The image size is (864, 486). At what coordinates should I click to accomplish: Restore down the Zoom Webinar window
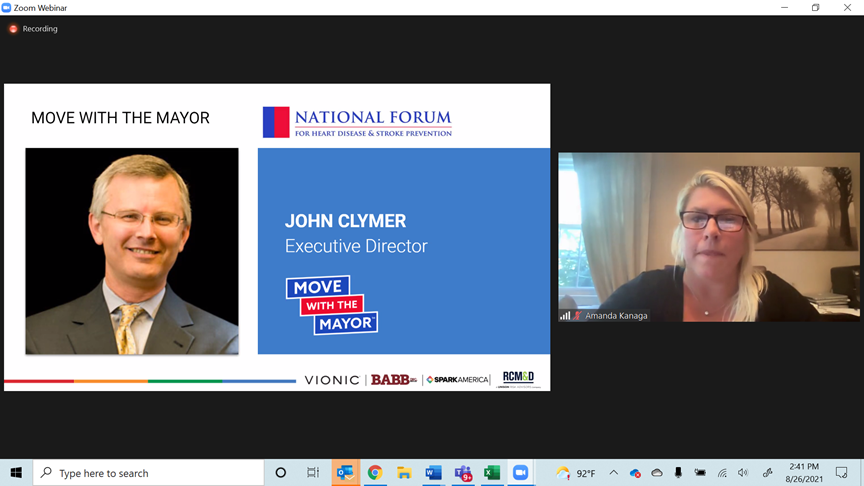pyautogui.click(x=816, y=8)
